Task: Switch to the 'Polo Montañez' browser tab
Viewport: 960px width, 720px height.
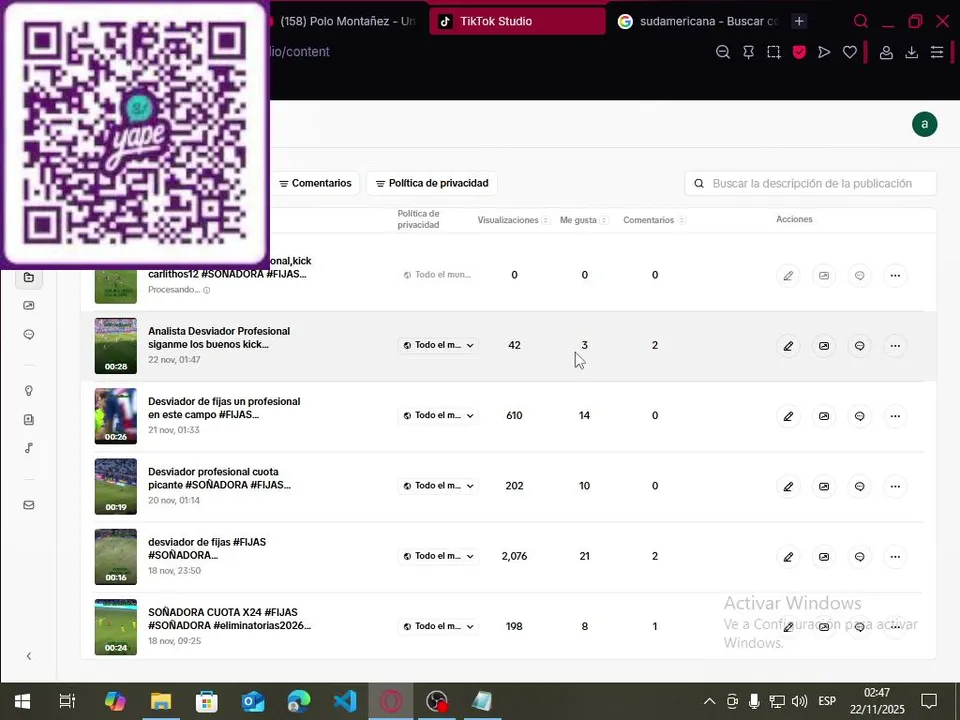Action: click(346, 21)
